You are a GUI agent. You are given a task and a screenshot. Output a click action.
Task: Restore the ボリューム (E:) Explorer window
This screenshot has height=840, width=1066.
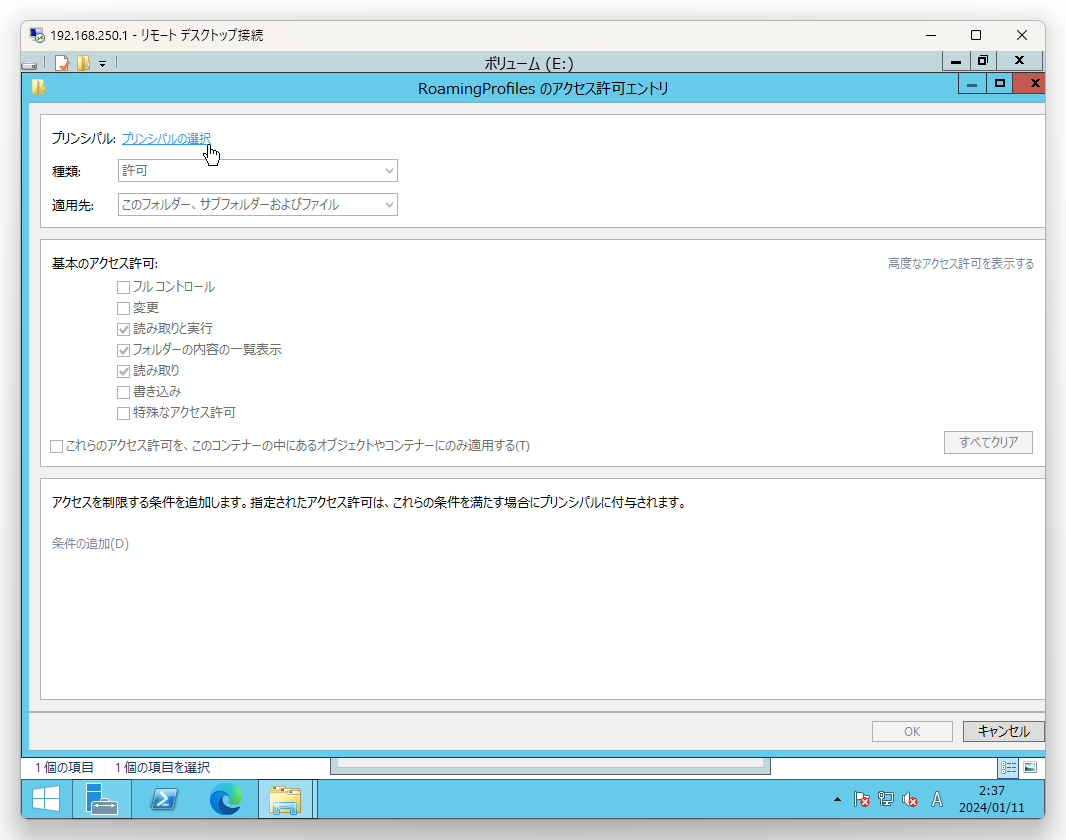pos(982,61)
